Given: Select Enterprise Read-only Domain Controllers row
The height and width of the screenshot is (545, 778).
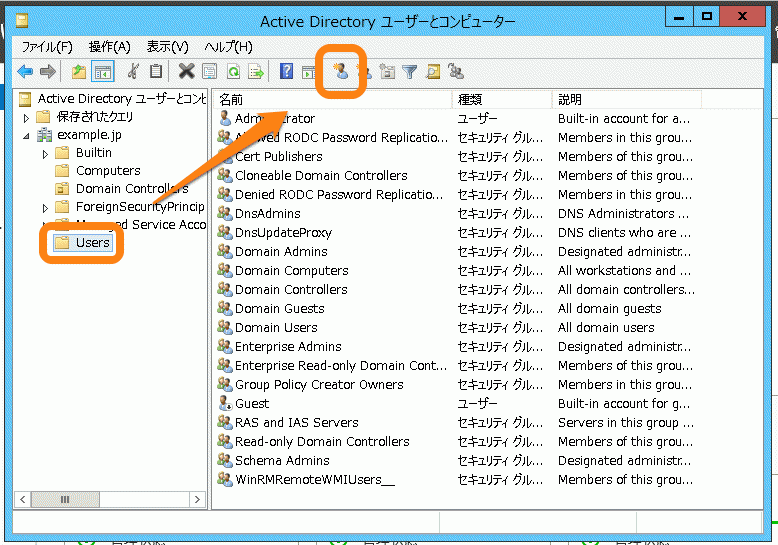Looking at the screenshot, I should (x=340, y=365).
